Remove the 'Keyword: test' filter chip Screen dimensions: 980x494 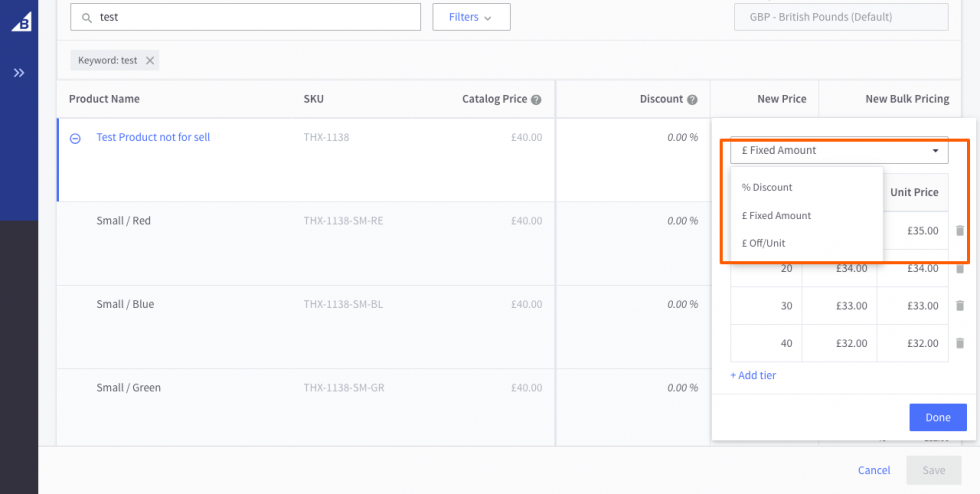(150, 61)
